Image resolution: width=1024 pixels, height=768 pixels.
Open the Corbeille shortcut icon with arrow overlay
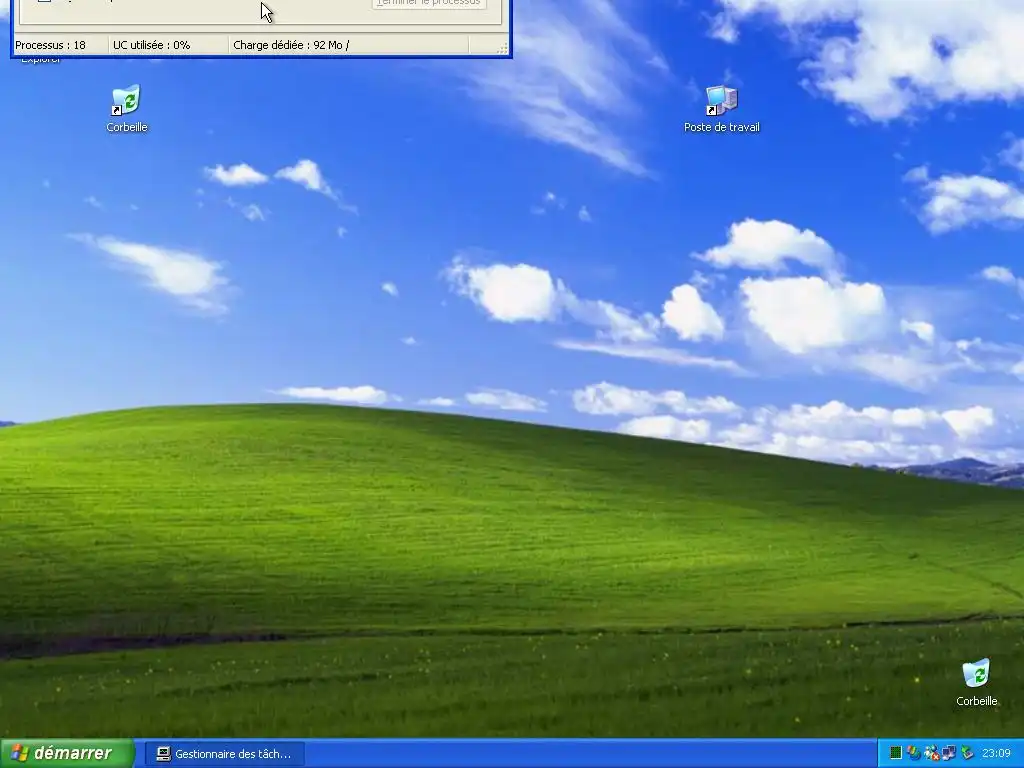127,109
